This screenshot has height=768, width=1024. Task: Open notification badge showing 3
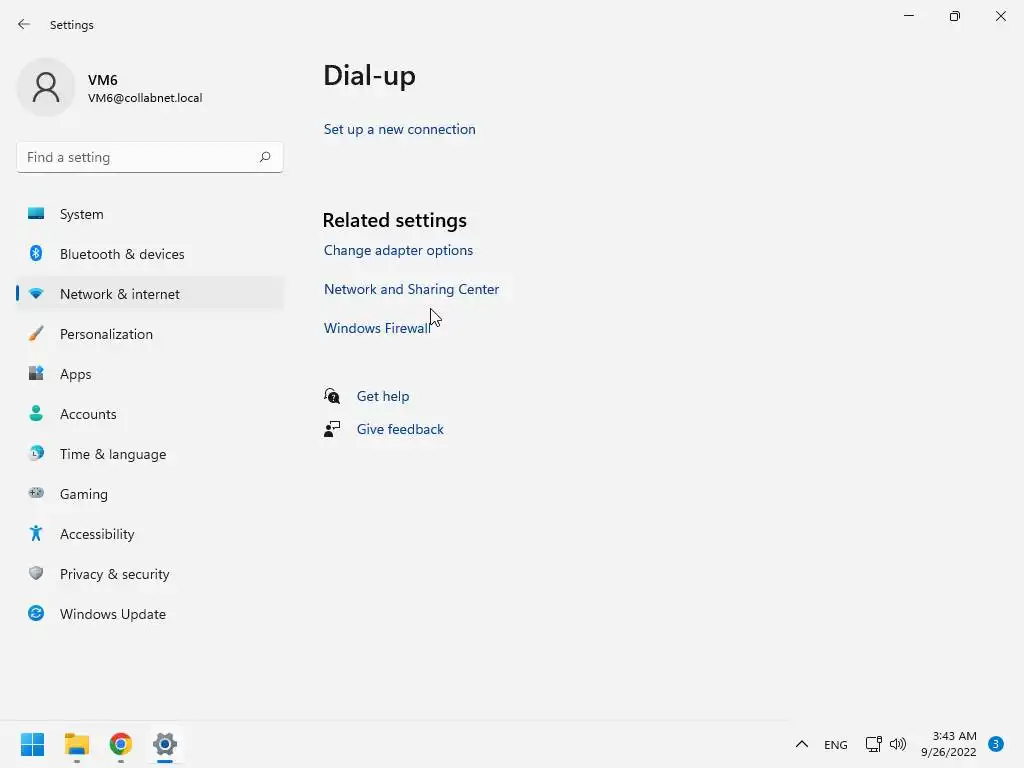[x=995, y=744]
